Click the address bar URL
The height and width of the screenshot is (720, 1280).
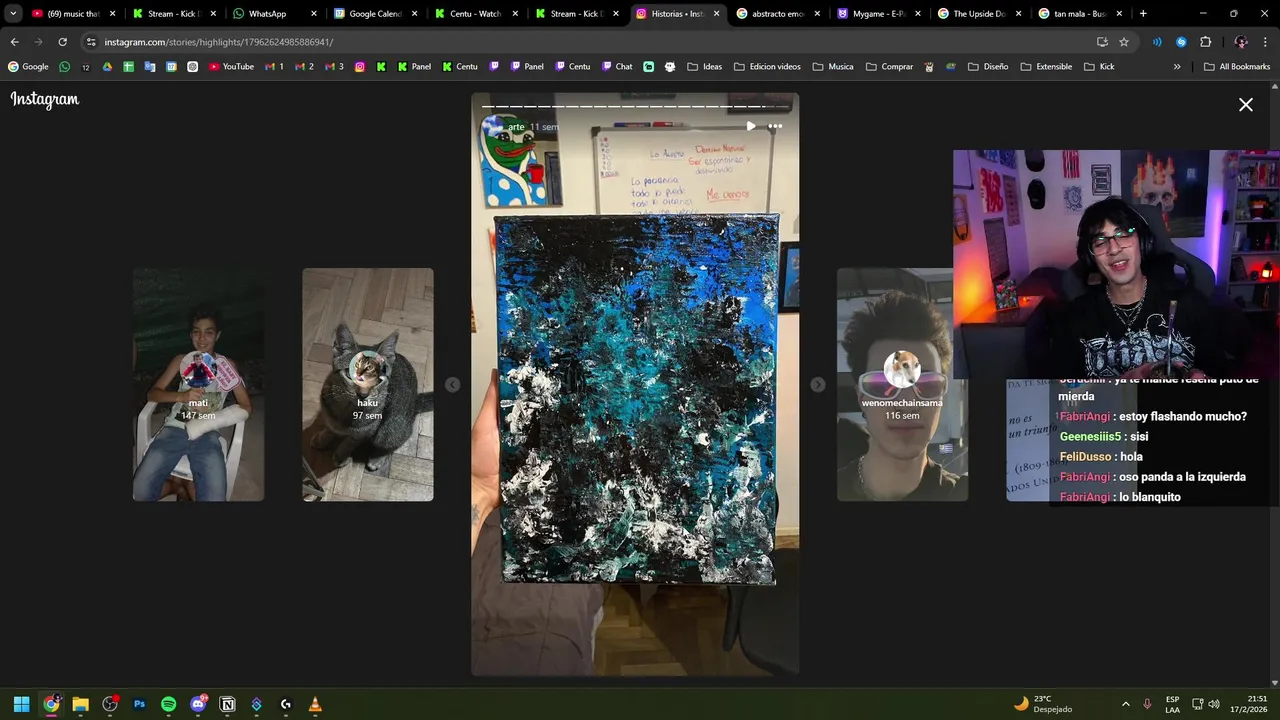(219, 42)
